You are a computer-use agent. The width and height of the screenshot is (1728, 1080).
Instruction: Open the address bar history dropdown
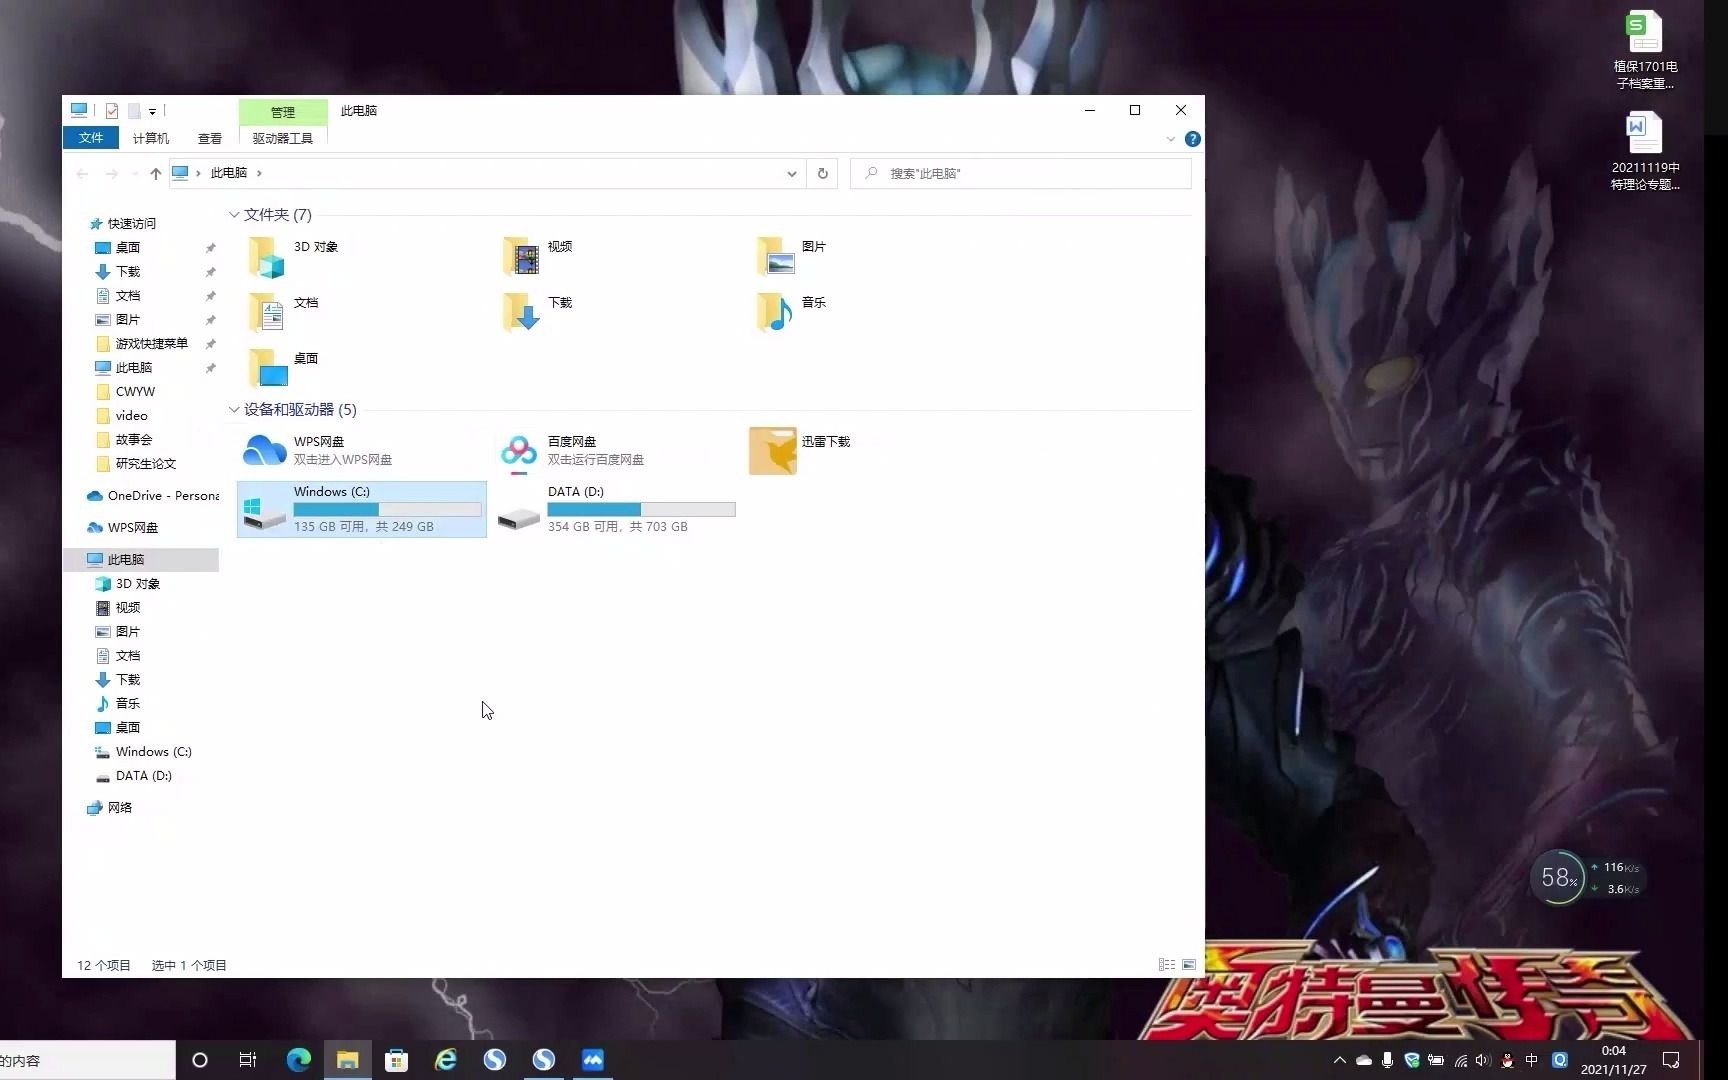pos(792,173)
